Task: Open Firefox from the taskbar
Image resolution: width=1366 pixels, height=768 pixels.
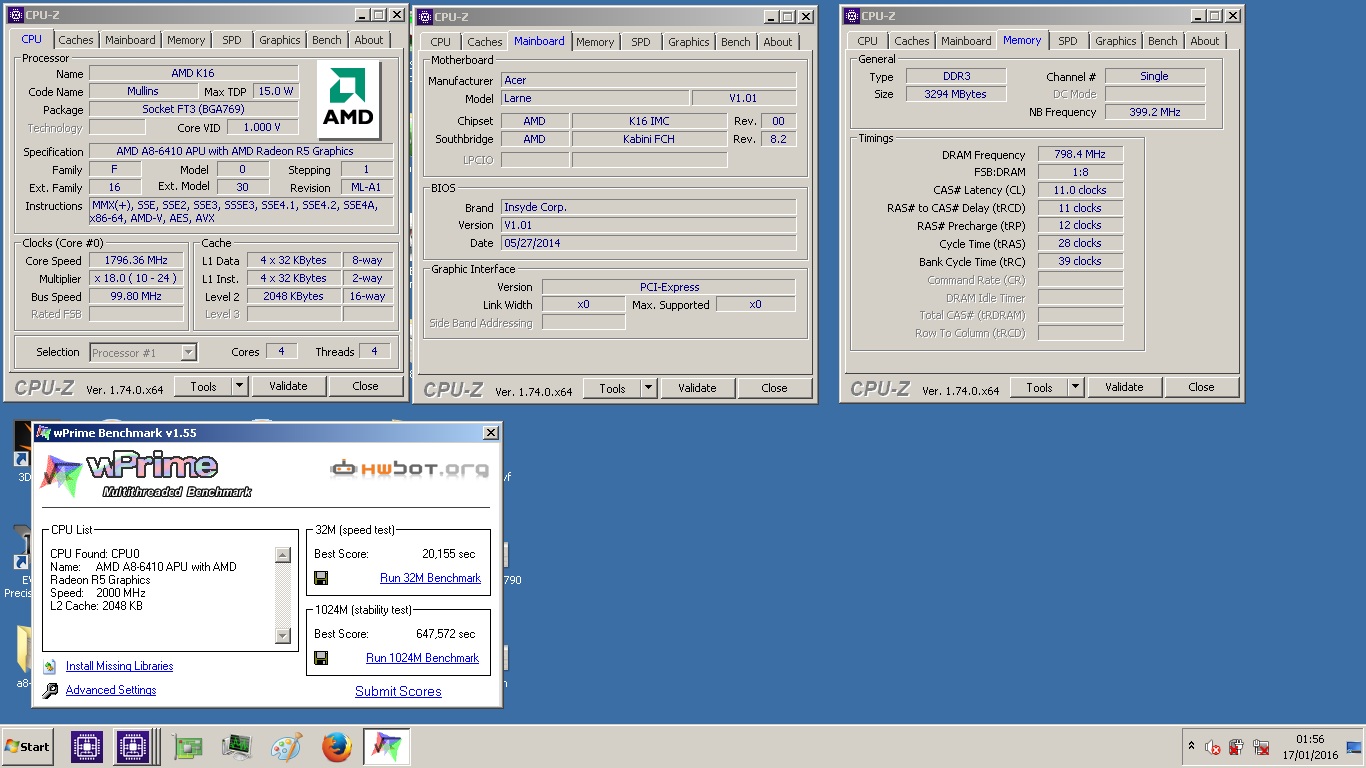Action: (x=337, y=747)
